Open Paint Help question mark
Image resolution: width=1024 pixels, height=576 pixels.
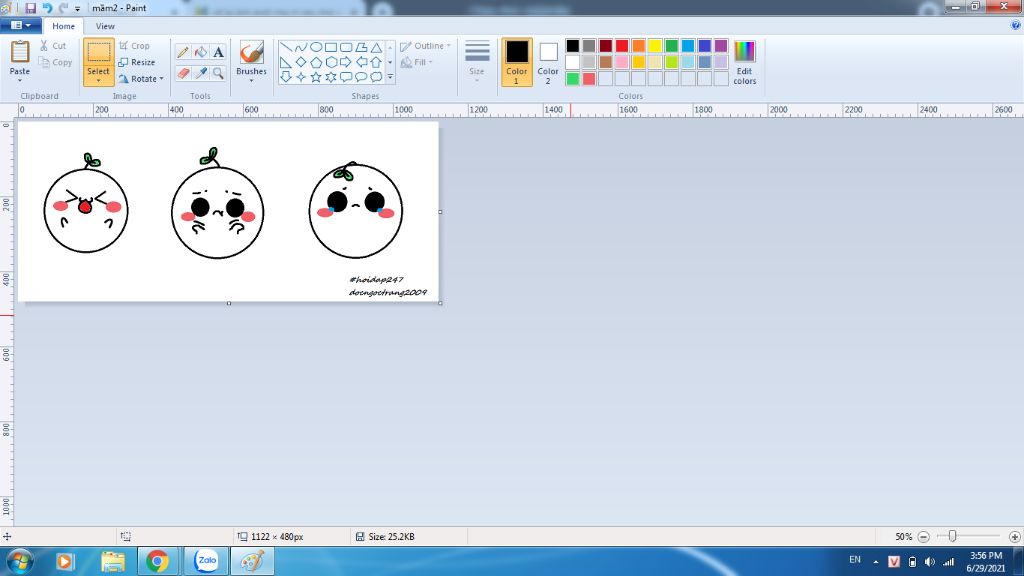[1016, 25]
